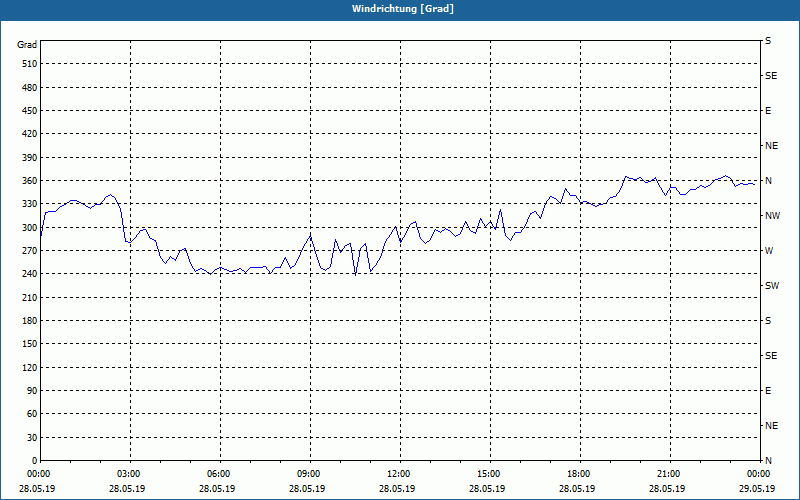Click the SW compass label
The height and width of the screenshot is (500, 800).
(x=772, y=286)
